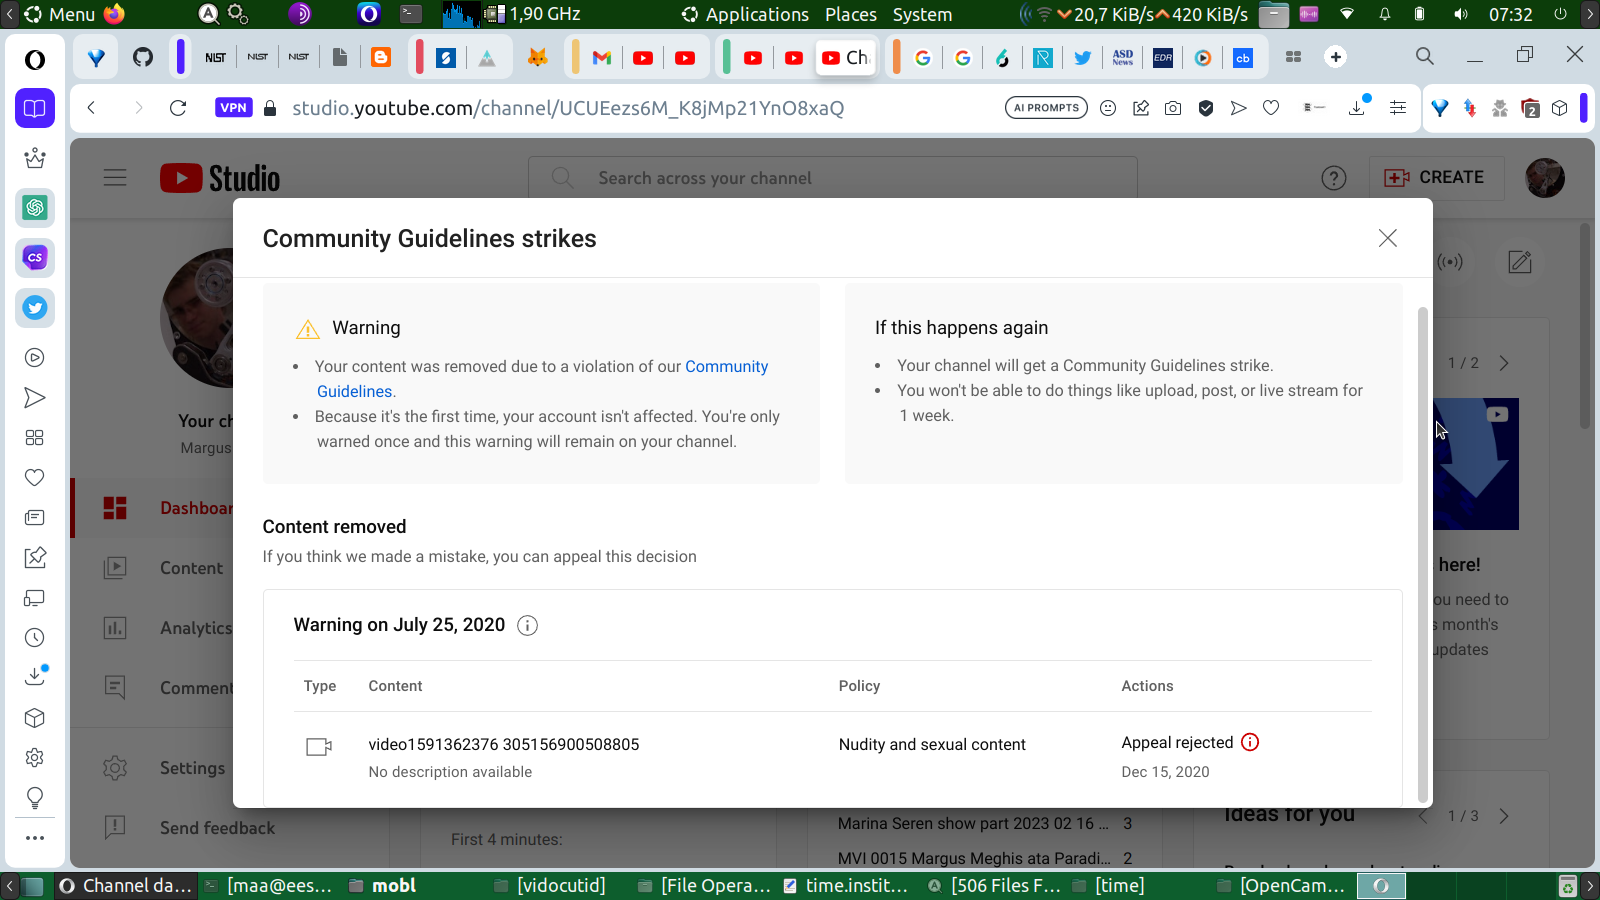
Task: Click the video type icon in the warning row
Action: 318,746
